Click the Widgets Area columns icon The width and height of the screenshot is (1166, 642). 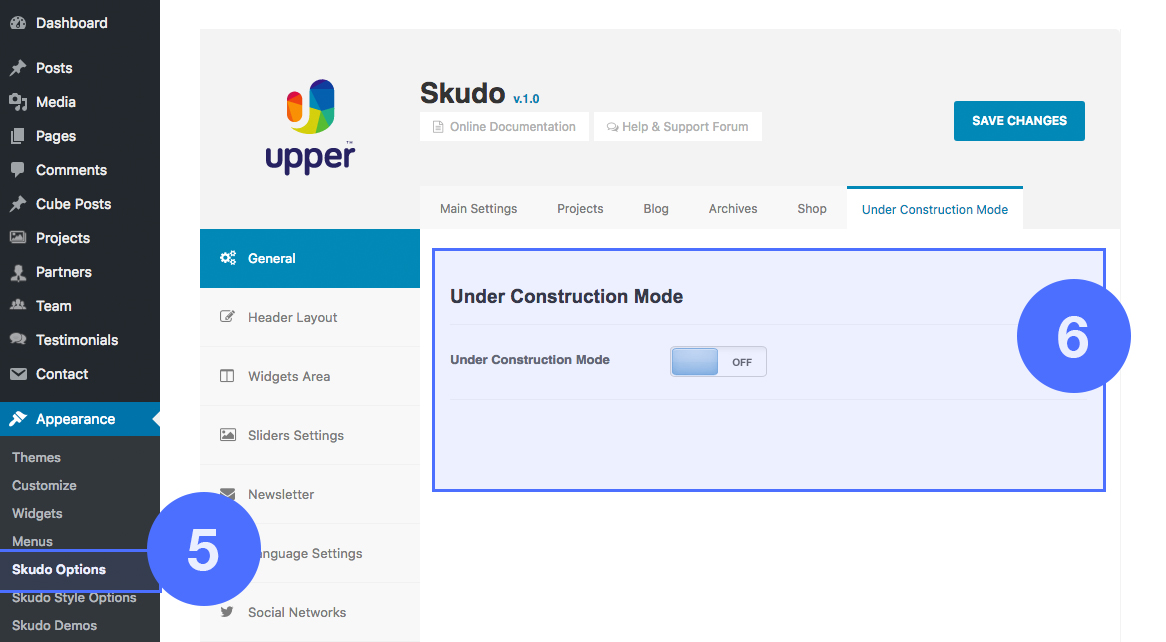pyautogui.click(x=227, y=376)
